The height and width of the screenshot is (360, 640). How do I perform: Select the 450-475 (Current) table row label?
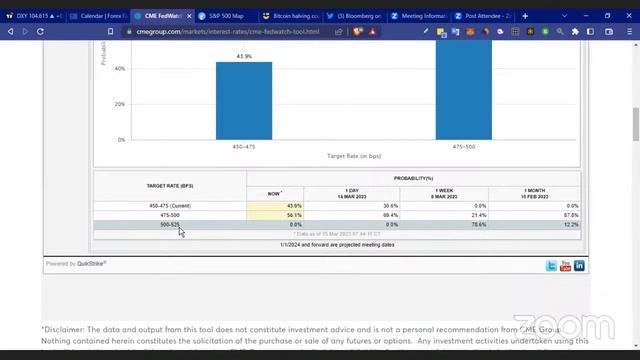pyautogui.click(x=170, y=206)
